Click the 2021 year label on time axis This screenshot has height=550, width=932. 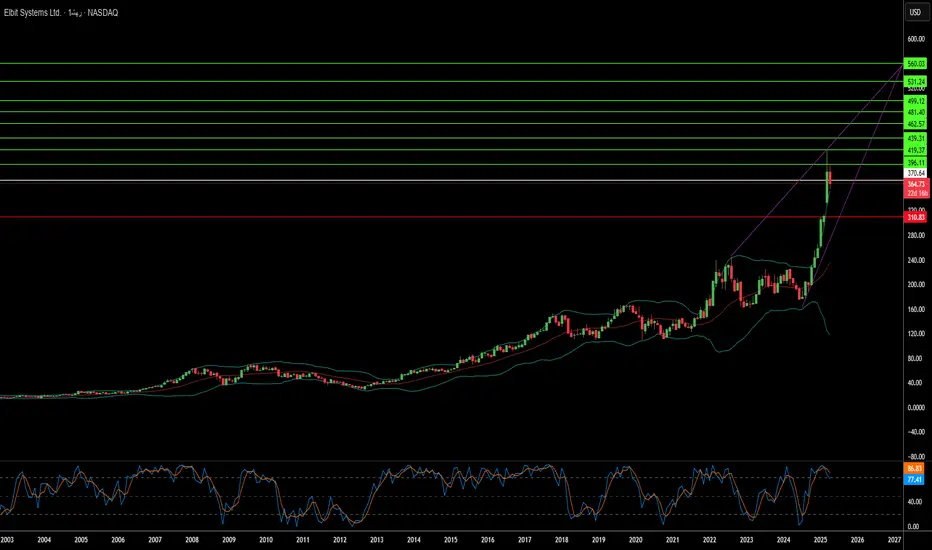[x=672, y=540]
